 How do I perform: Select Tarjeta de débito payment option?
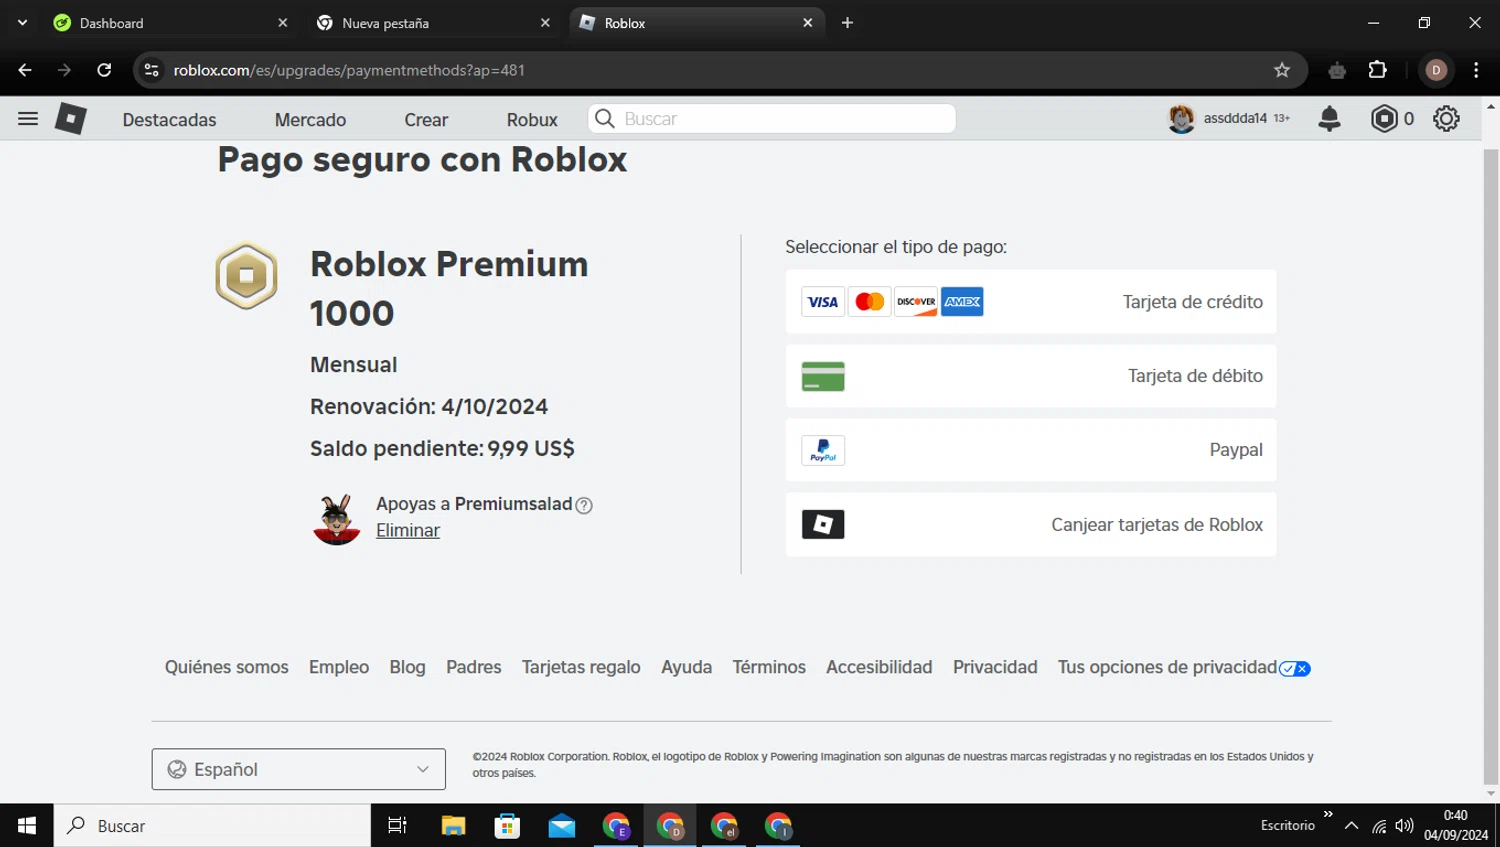point(1031,376)
